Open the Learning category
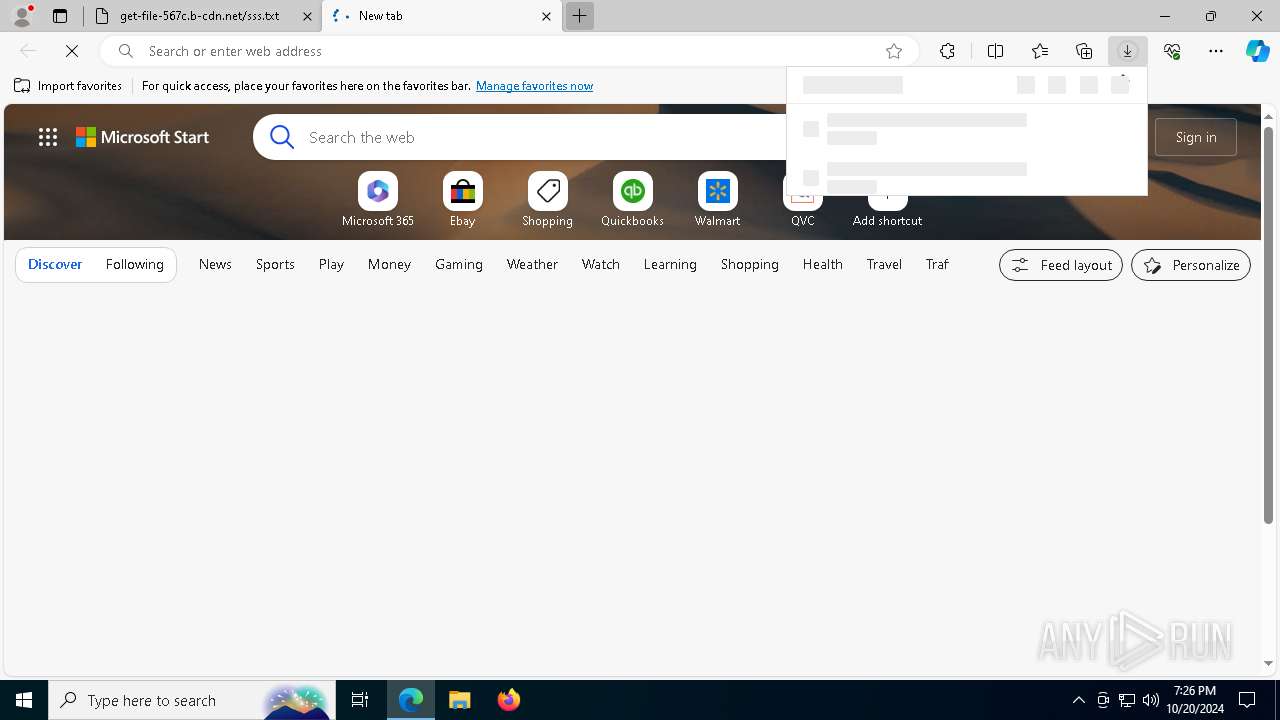 [x=670, y=264]
